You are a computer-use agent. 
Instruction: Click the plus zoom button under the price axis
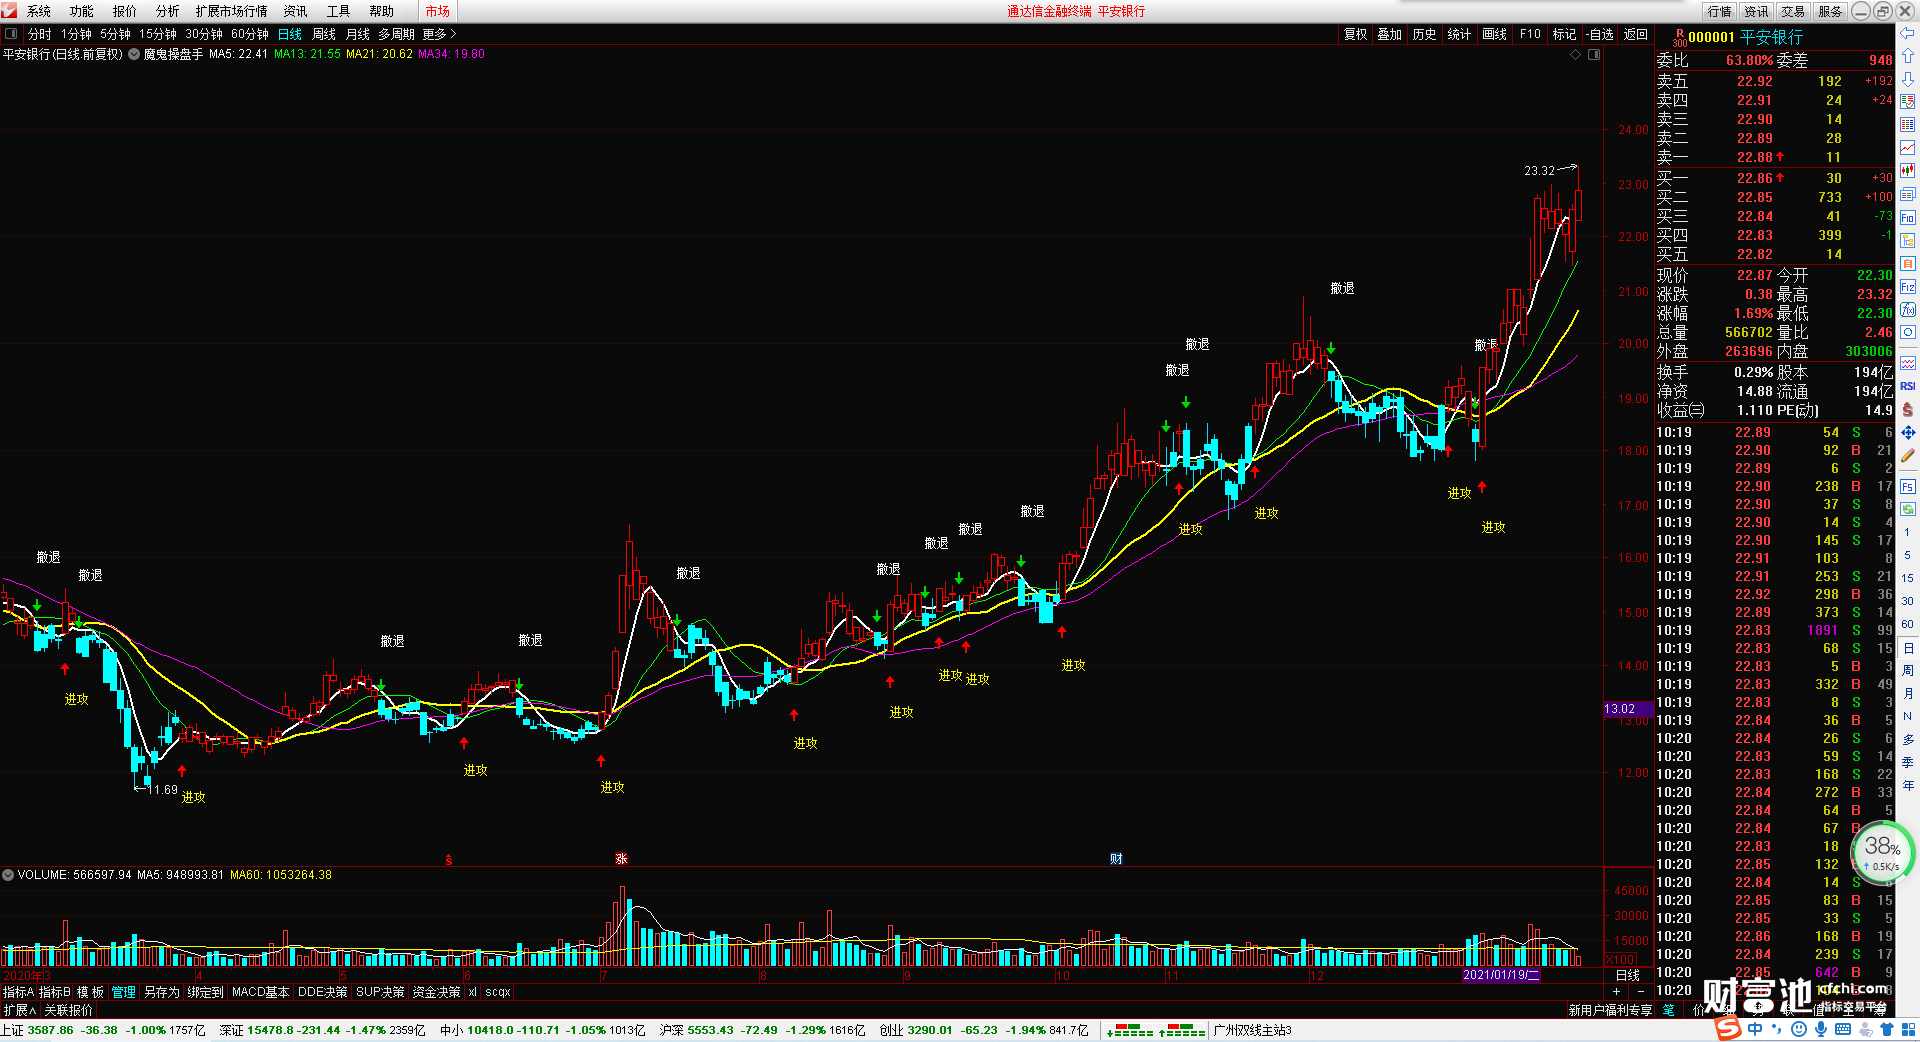(x=1617, y=991)
